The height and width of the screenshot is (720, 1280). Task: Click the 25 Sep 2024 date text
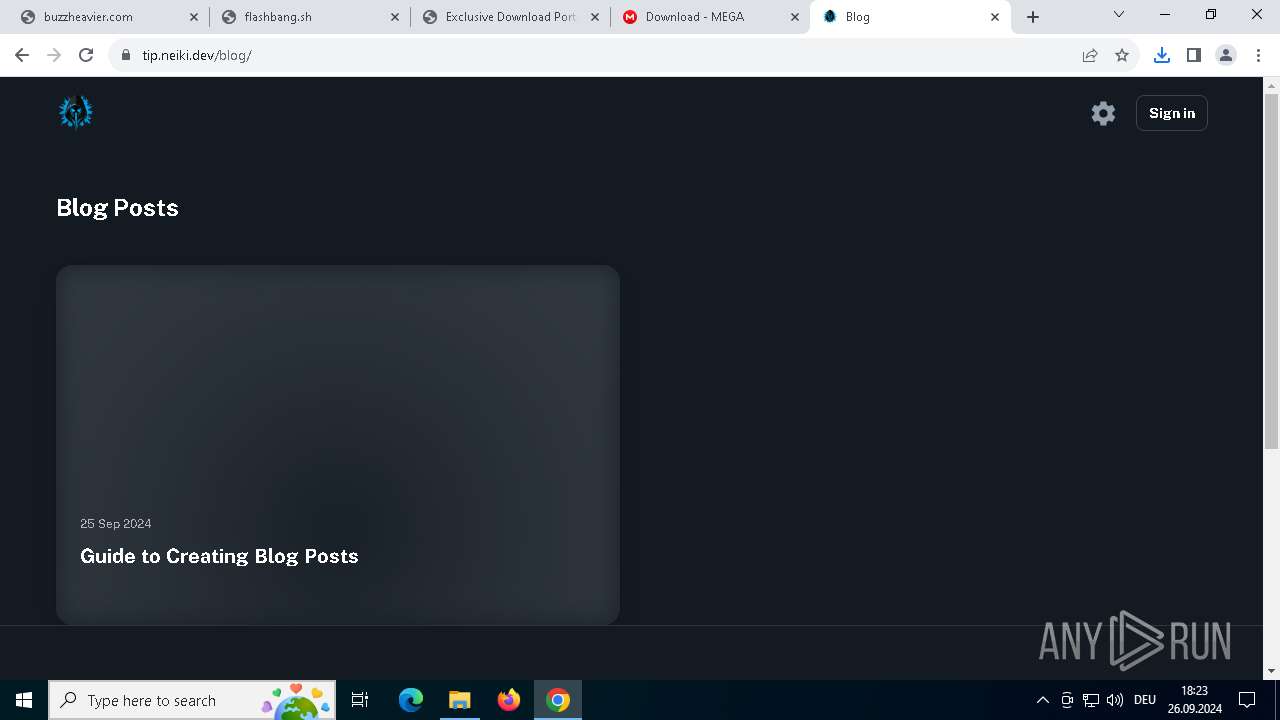click(116, 524)
